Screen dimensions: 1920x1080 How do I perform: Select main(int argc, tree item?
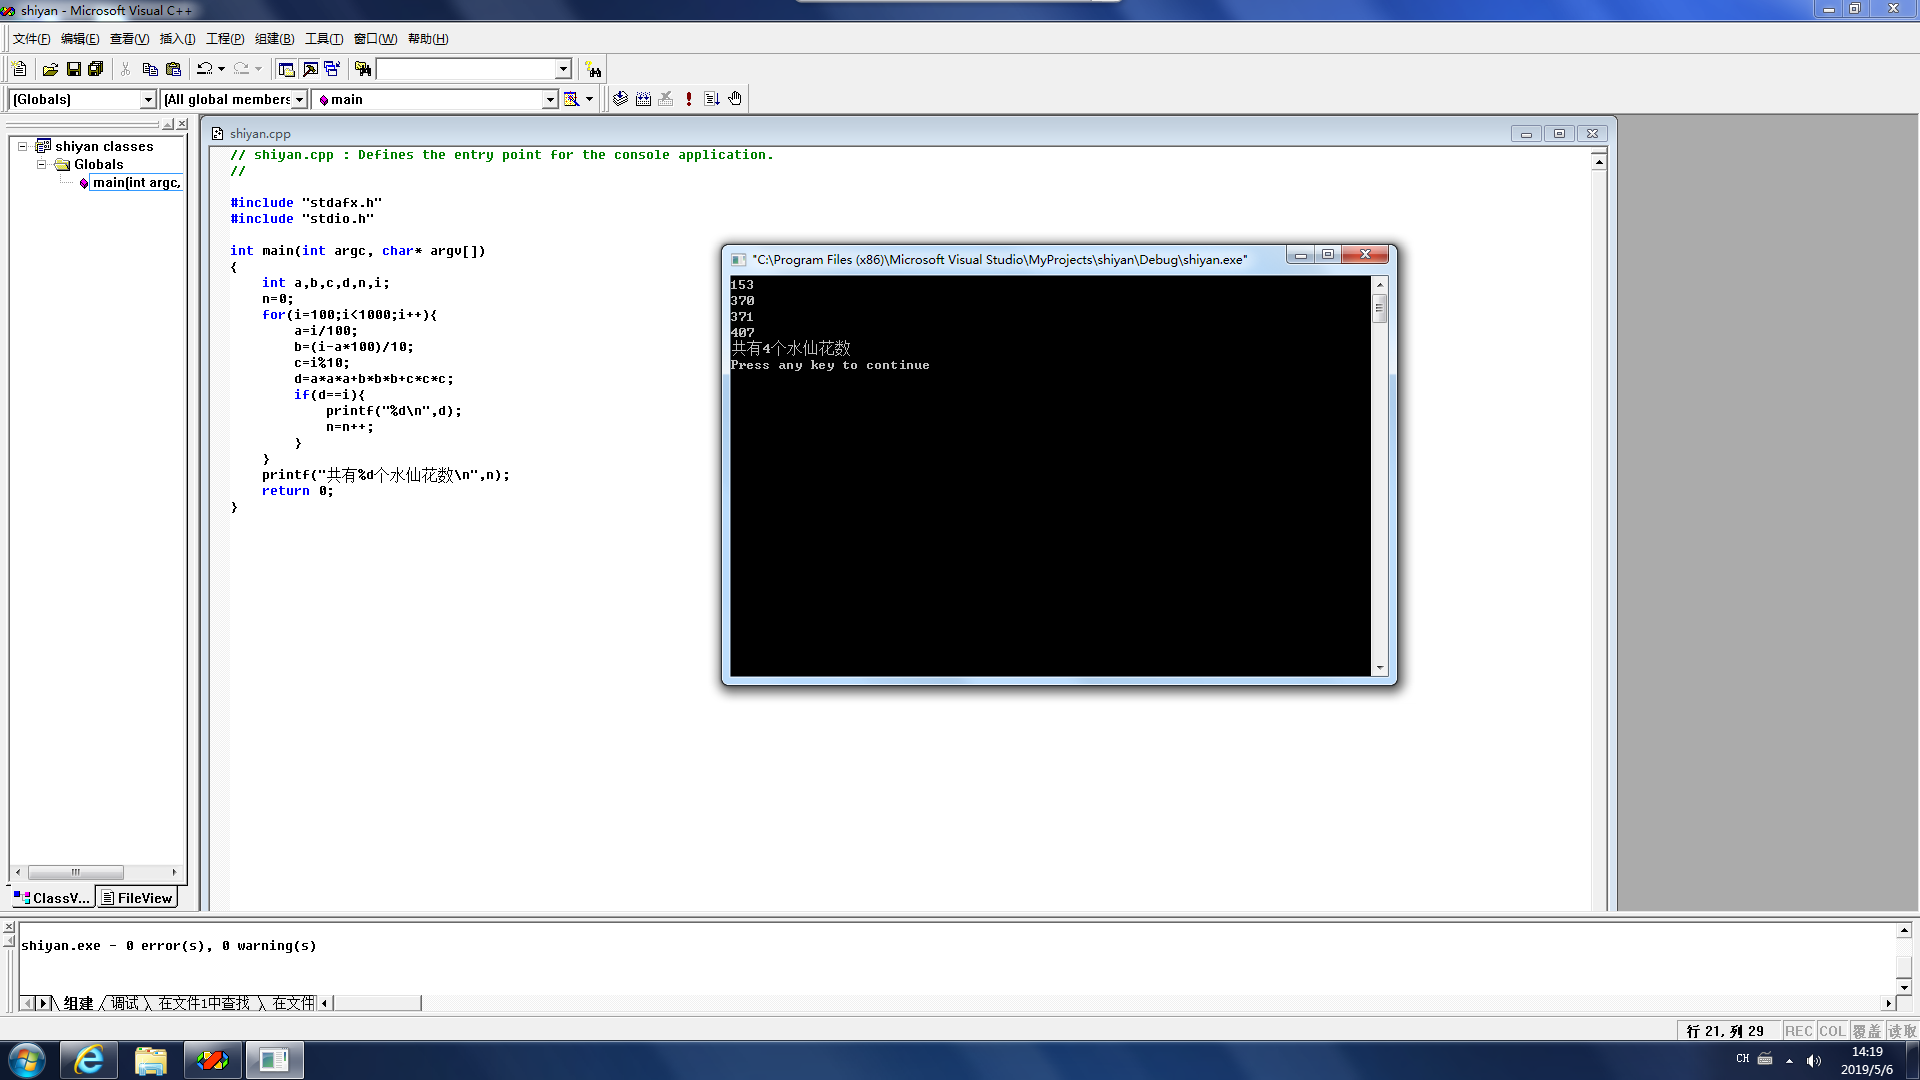[136, 183]
